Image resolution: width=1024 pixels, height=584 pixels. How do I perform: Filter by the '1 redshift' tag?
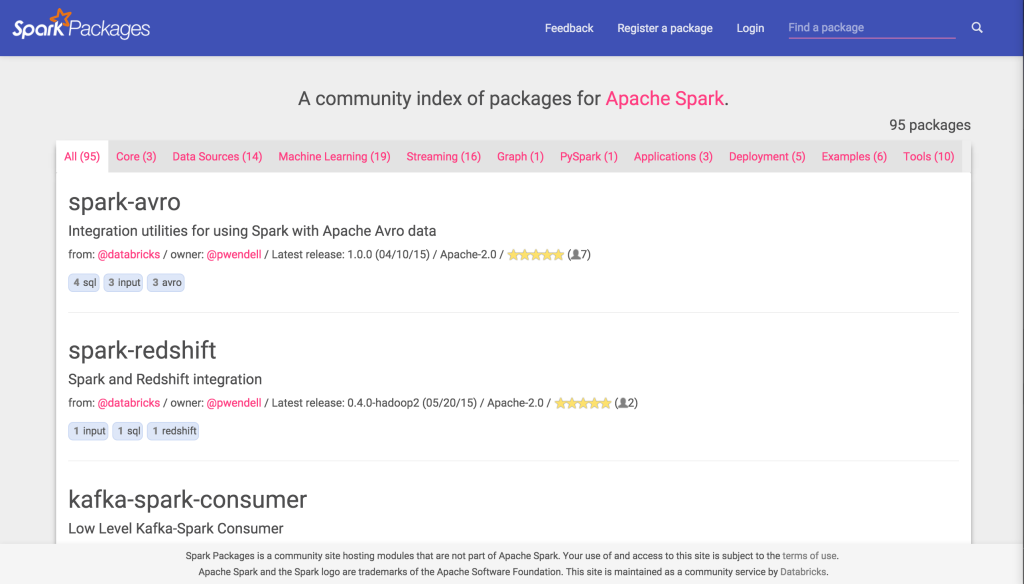(x=173, y=431)
